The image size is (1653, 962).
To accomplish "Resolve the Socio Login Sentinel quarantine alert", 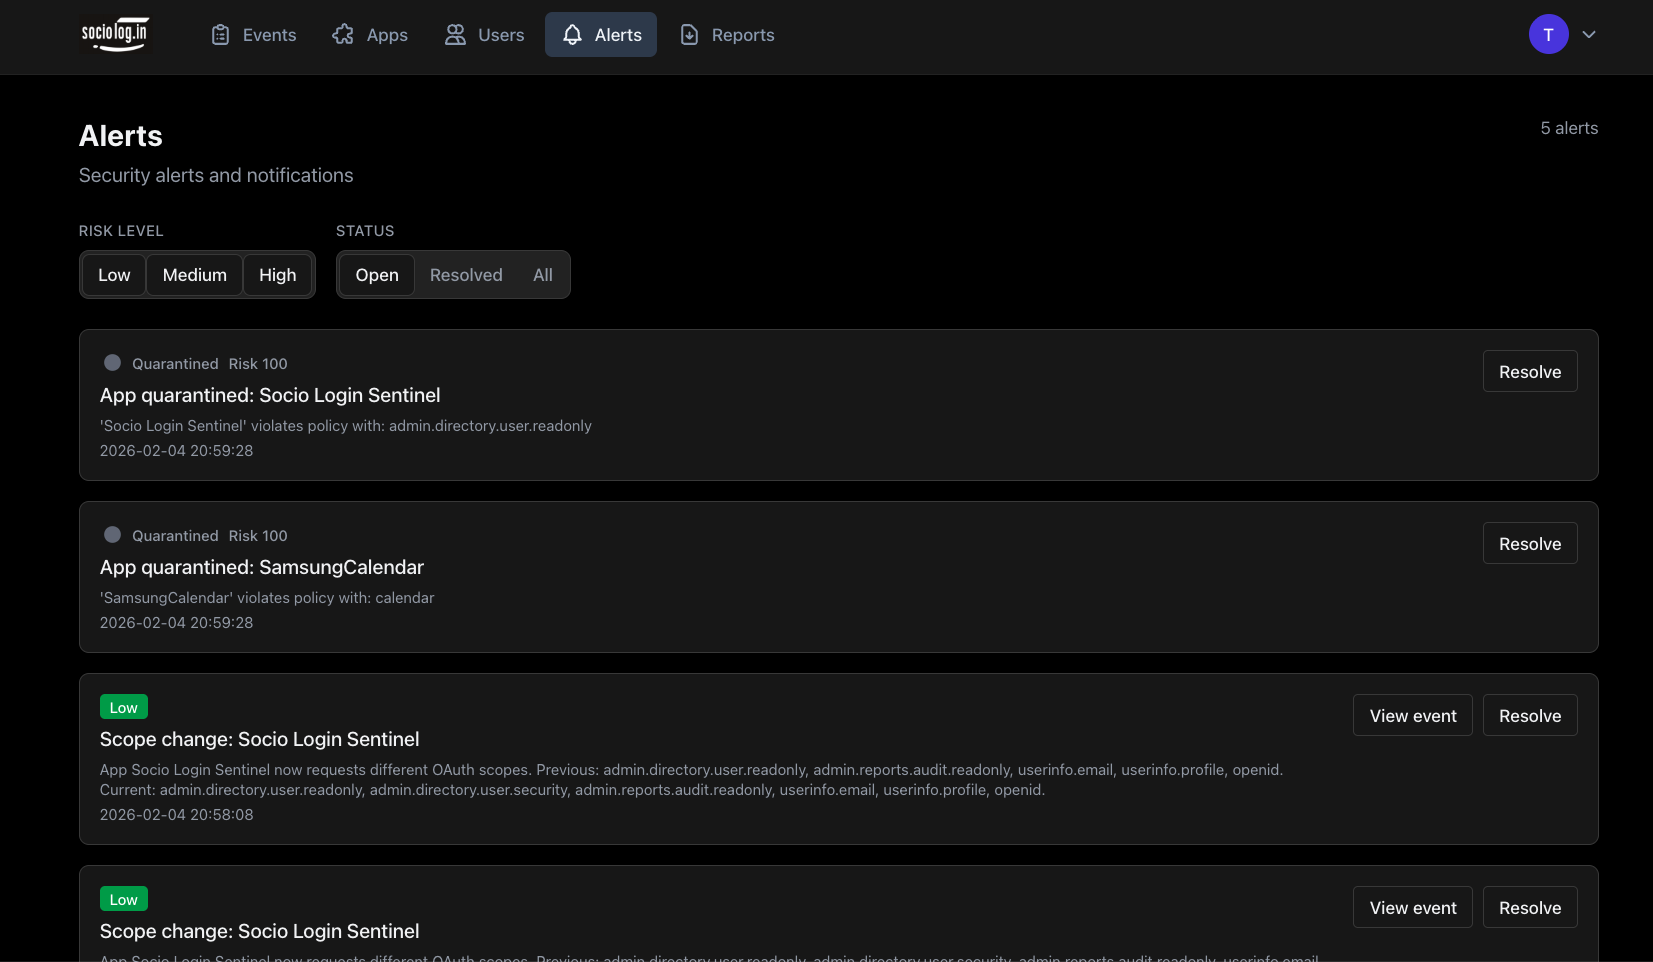I will (x=1530, y=372).
